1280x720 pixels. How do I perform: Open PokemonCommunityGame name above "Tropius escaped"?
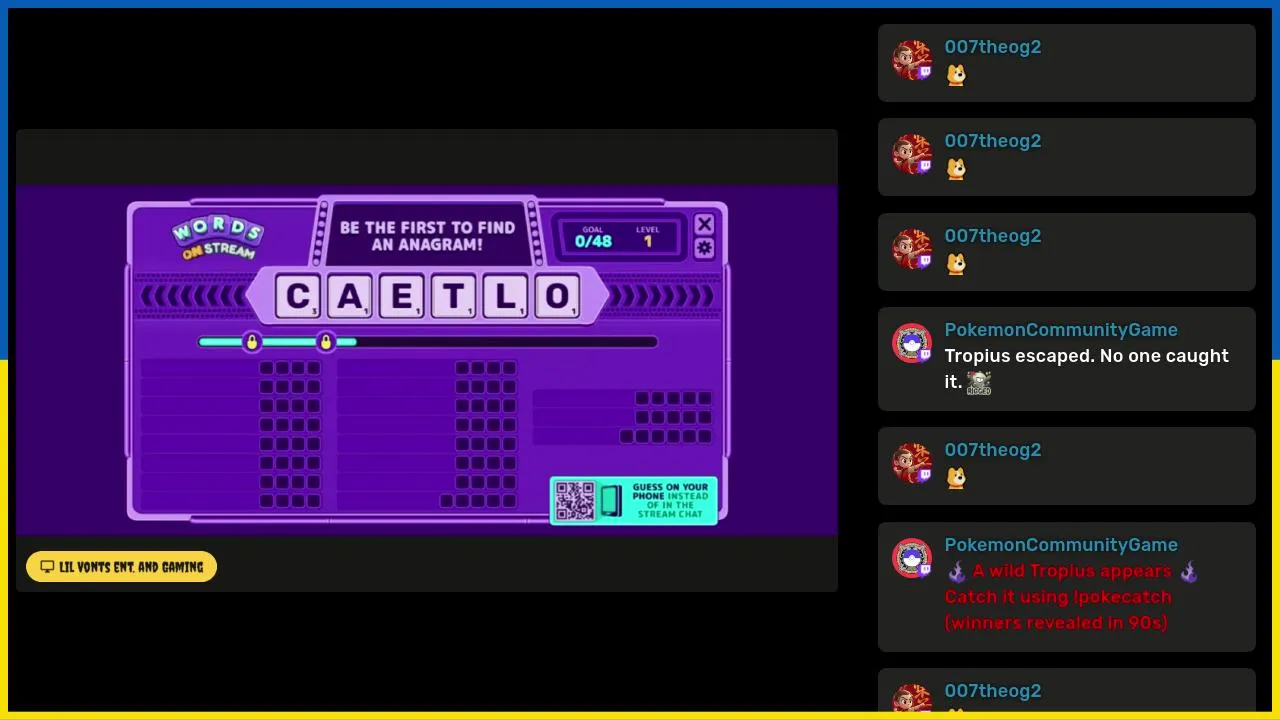pyautogui.click(x=1061, y=330)
